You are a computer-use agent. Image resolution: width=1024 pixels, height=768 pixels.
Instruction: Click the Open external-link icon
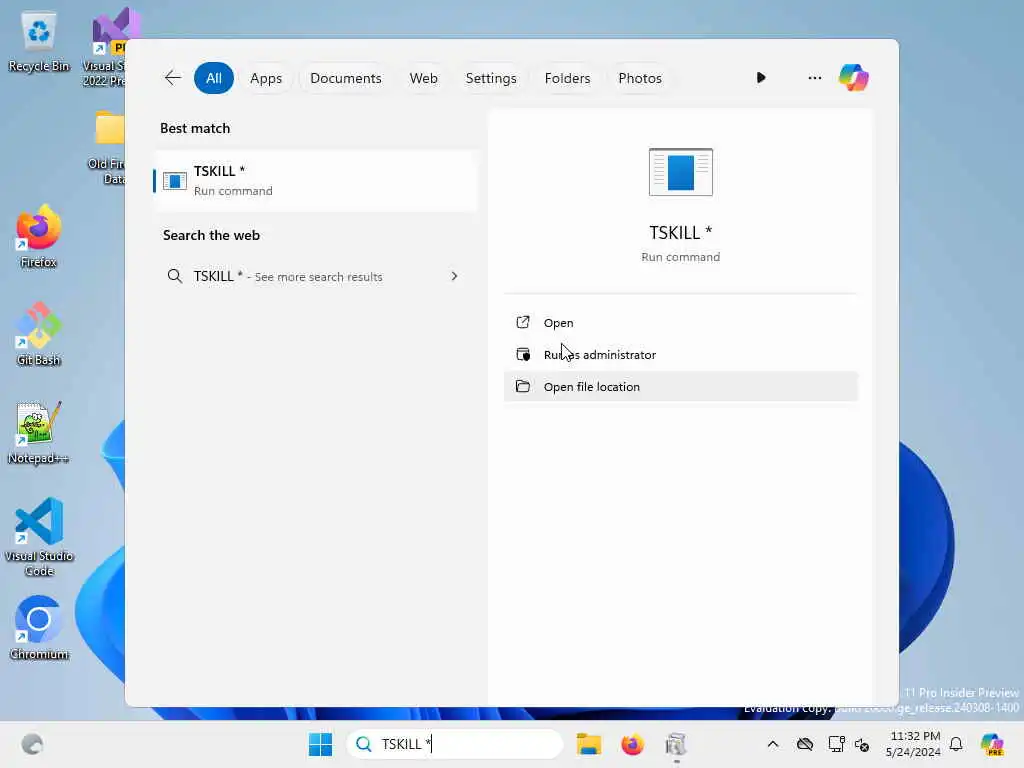[x=522, y=322]
